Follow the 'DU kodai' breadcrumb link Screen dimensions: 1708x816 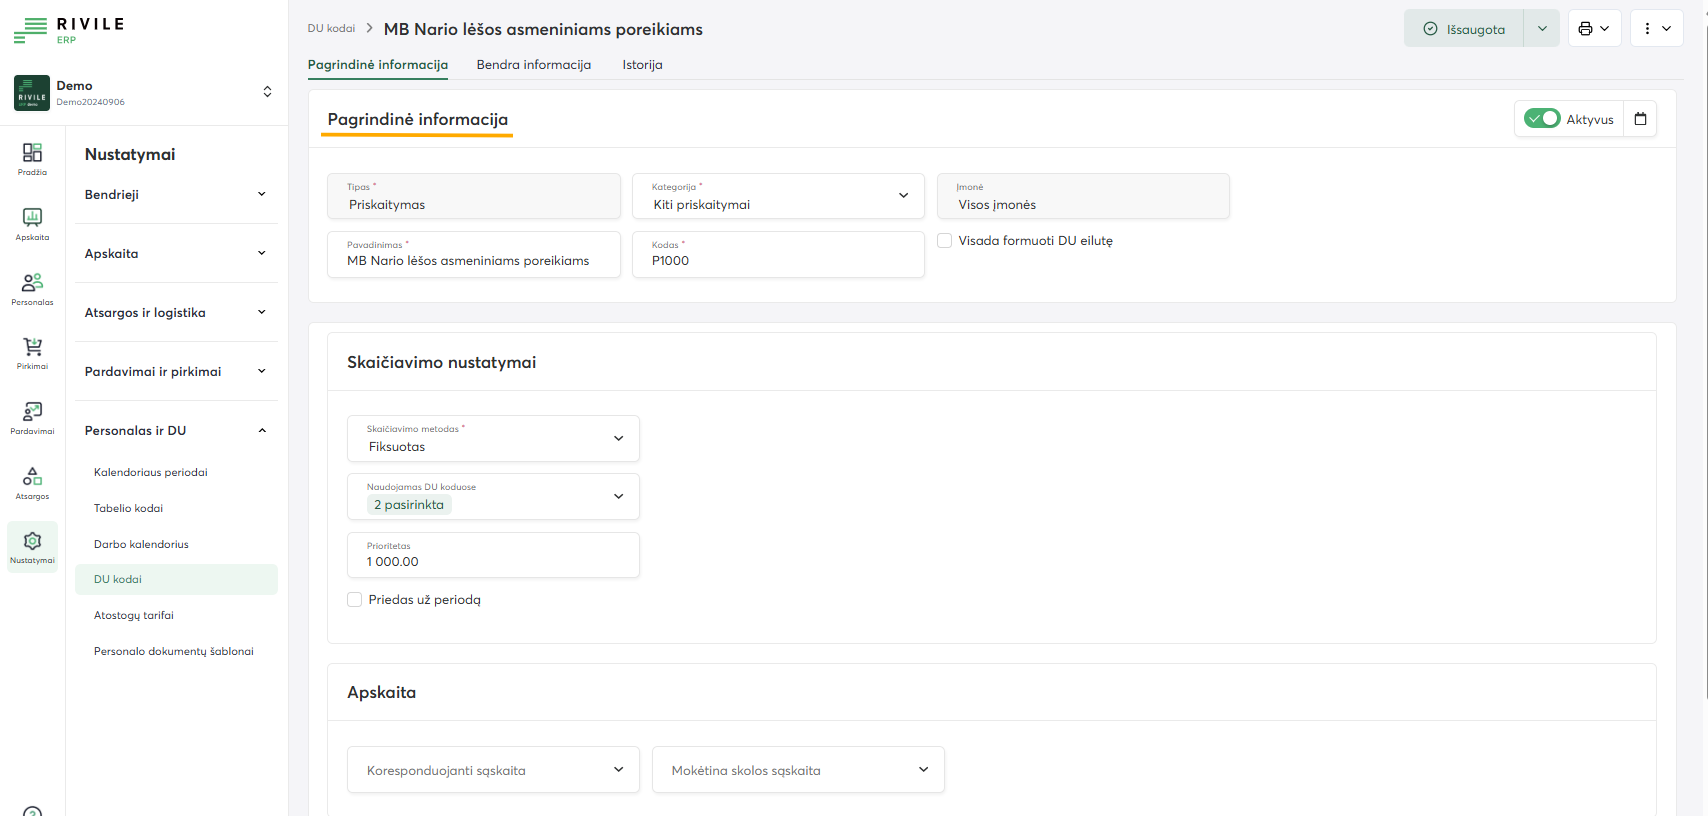click(331, 29)
